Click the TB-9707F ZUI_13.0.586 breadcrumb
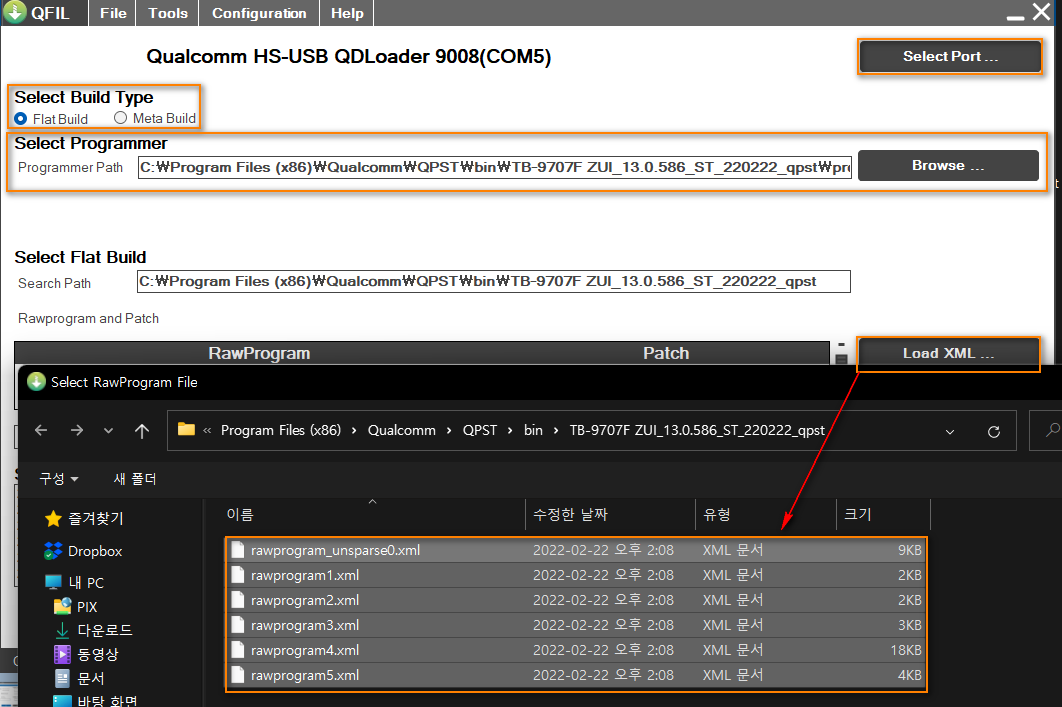The image size is (1062, 707). click(697, 430)
